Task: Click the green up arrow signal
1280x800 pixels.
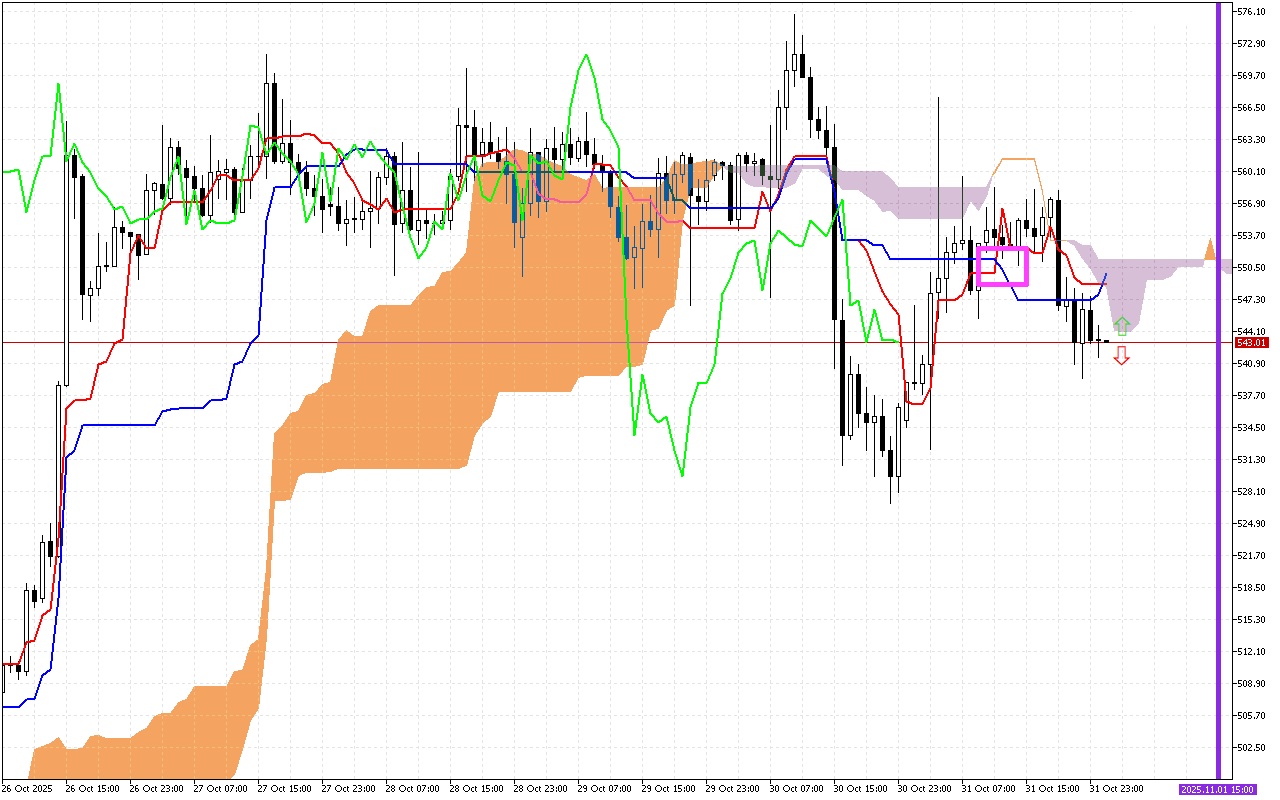Action: coord(1122,325)
